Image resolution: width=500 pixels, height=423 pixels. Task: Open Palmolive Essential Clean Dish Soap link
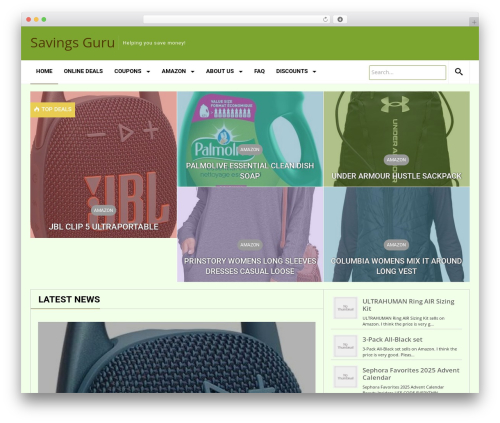tap(250, 171)
